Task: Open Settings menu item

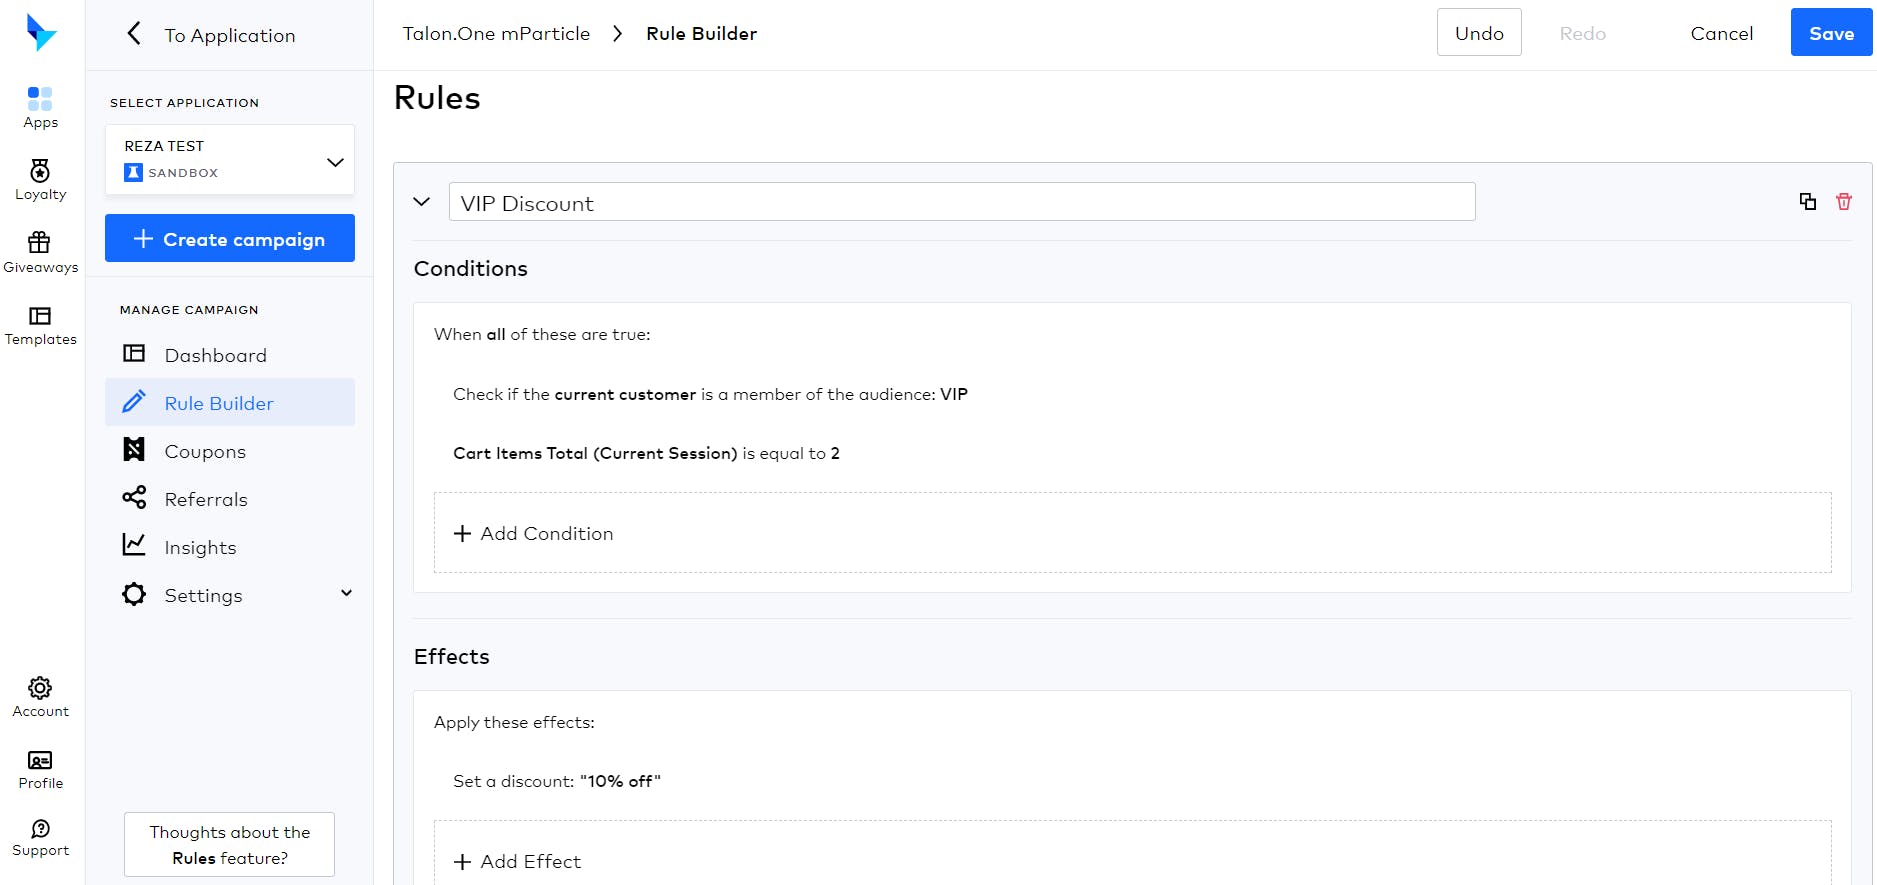Action: (230, 594)
